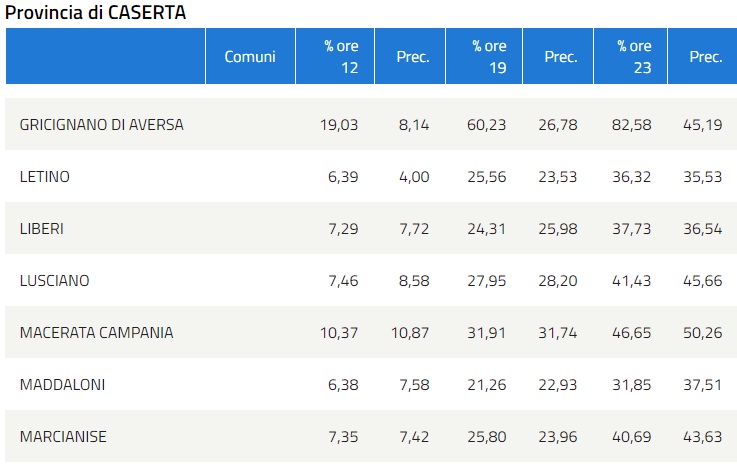This screenshot has width=737, height=465.
Task: Select the % ore 12 column header
Action: pos(341,57)
